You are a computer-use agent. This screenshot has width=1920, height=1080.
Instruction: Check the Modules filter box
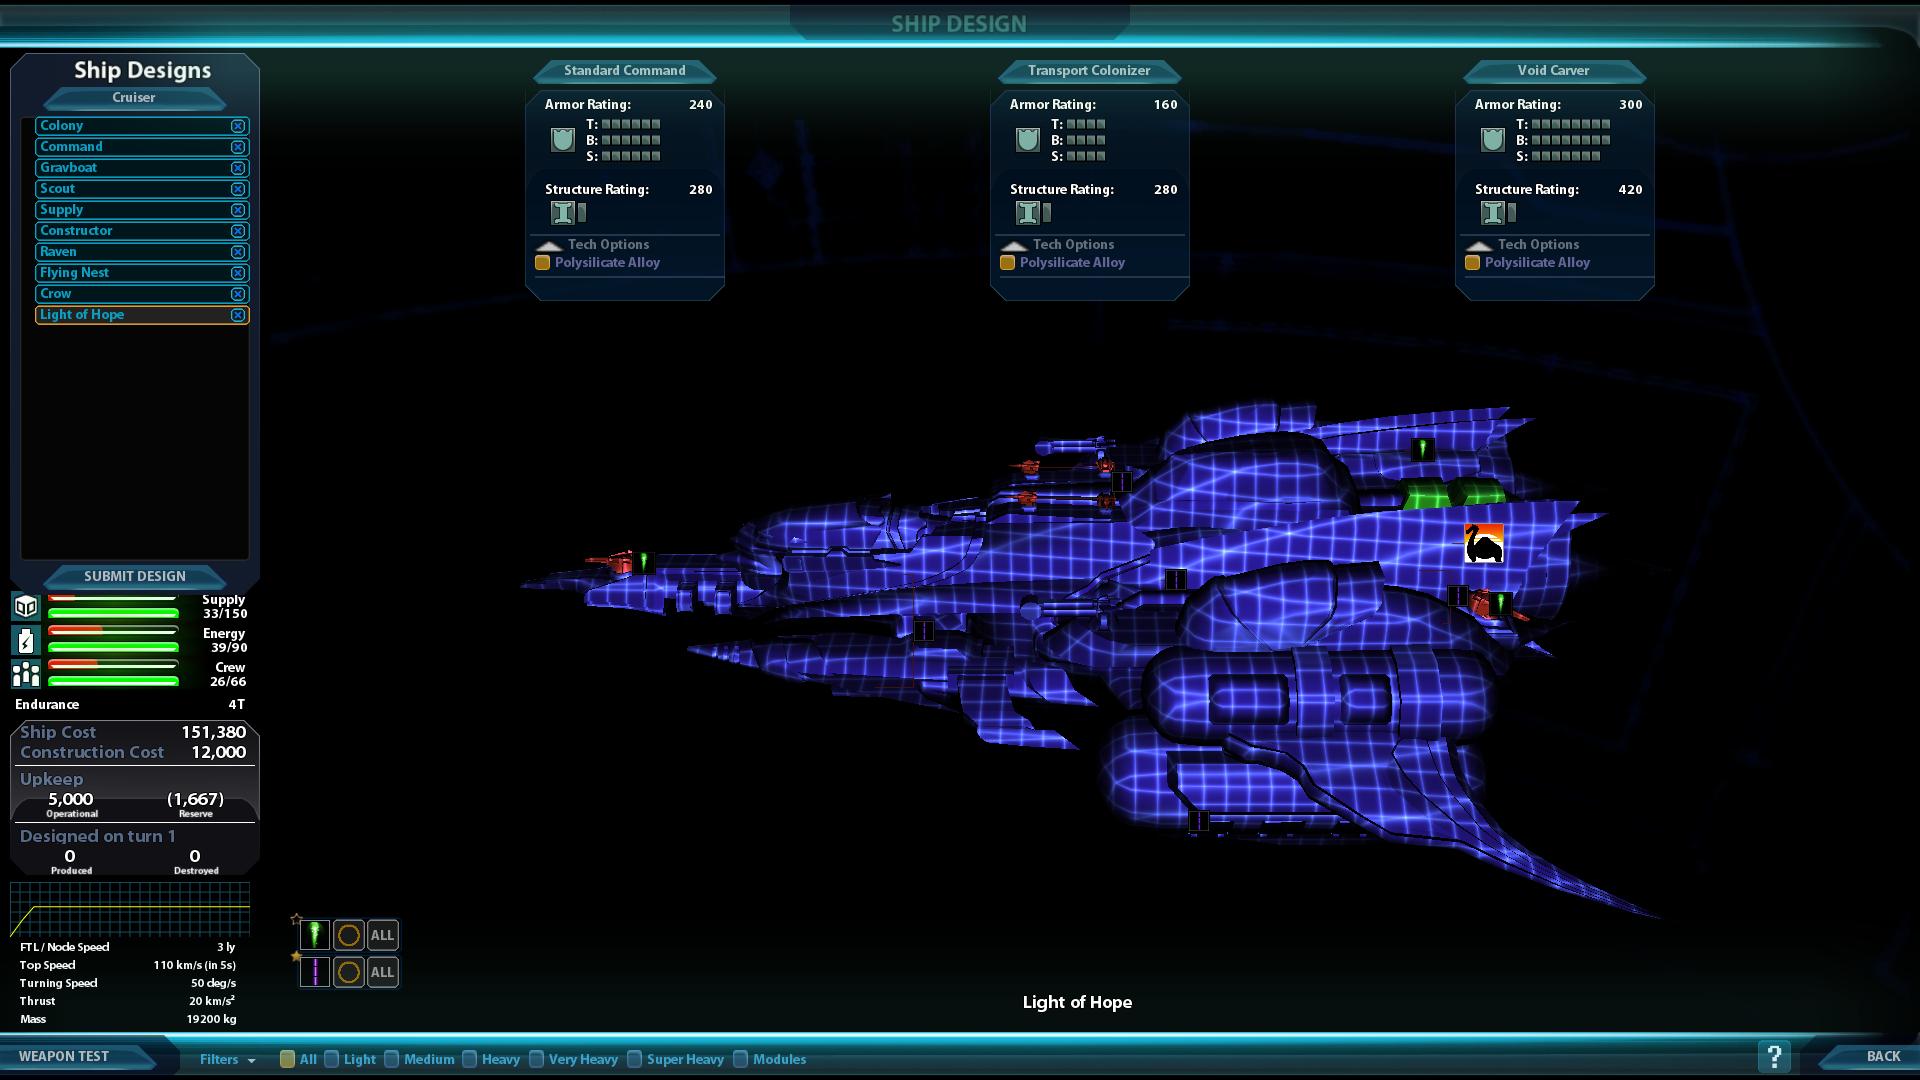[740, 1059]
